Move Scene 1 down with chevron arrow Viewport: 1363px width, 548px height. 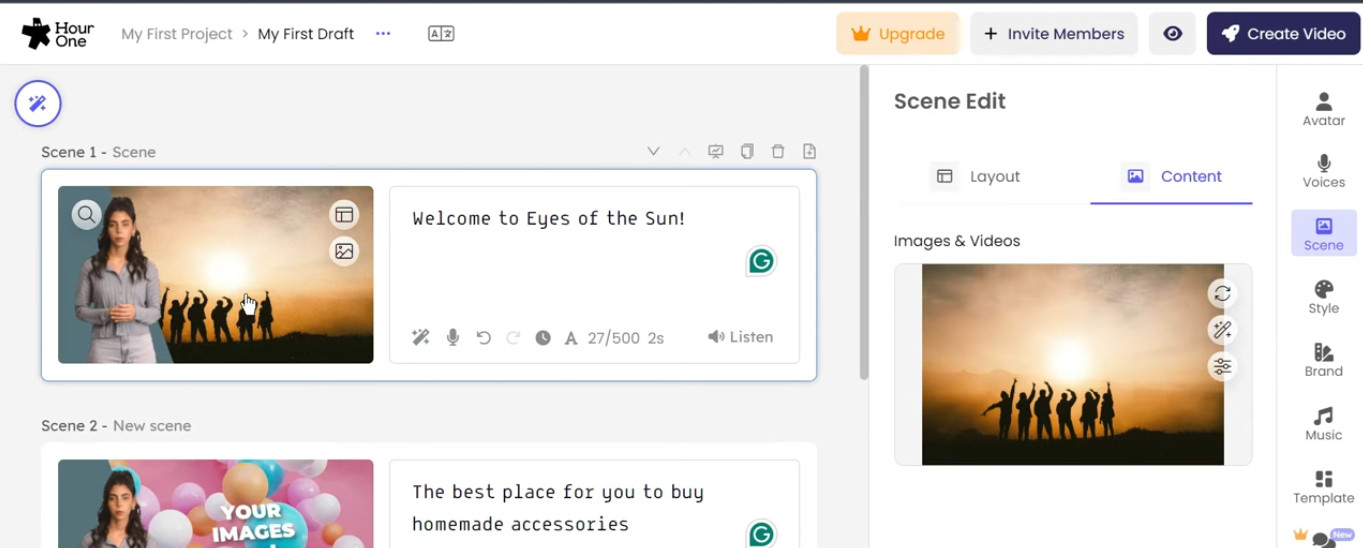point(653,152)
